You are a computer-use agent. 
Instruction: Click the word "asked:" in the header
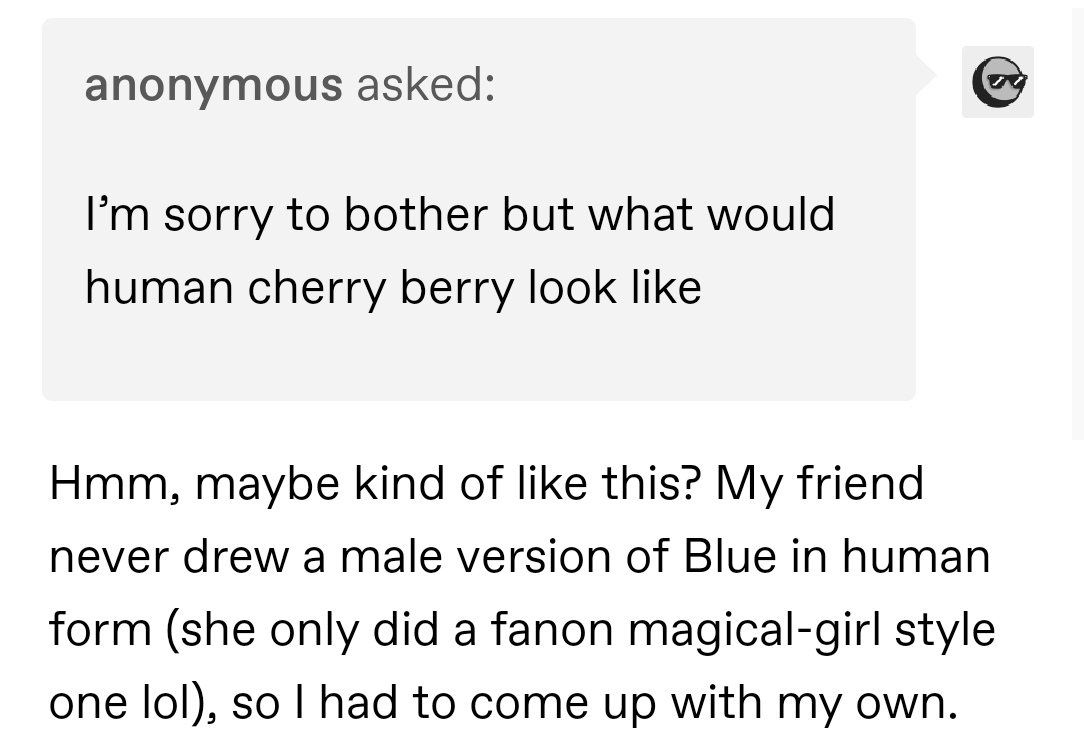[425, 84]
